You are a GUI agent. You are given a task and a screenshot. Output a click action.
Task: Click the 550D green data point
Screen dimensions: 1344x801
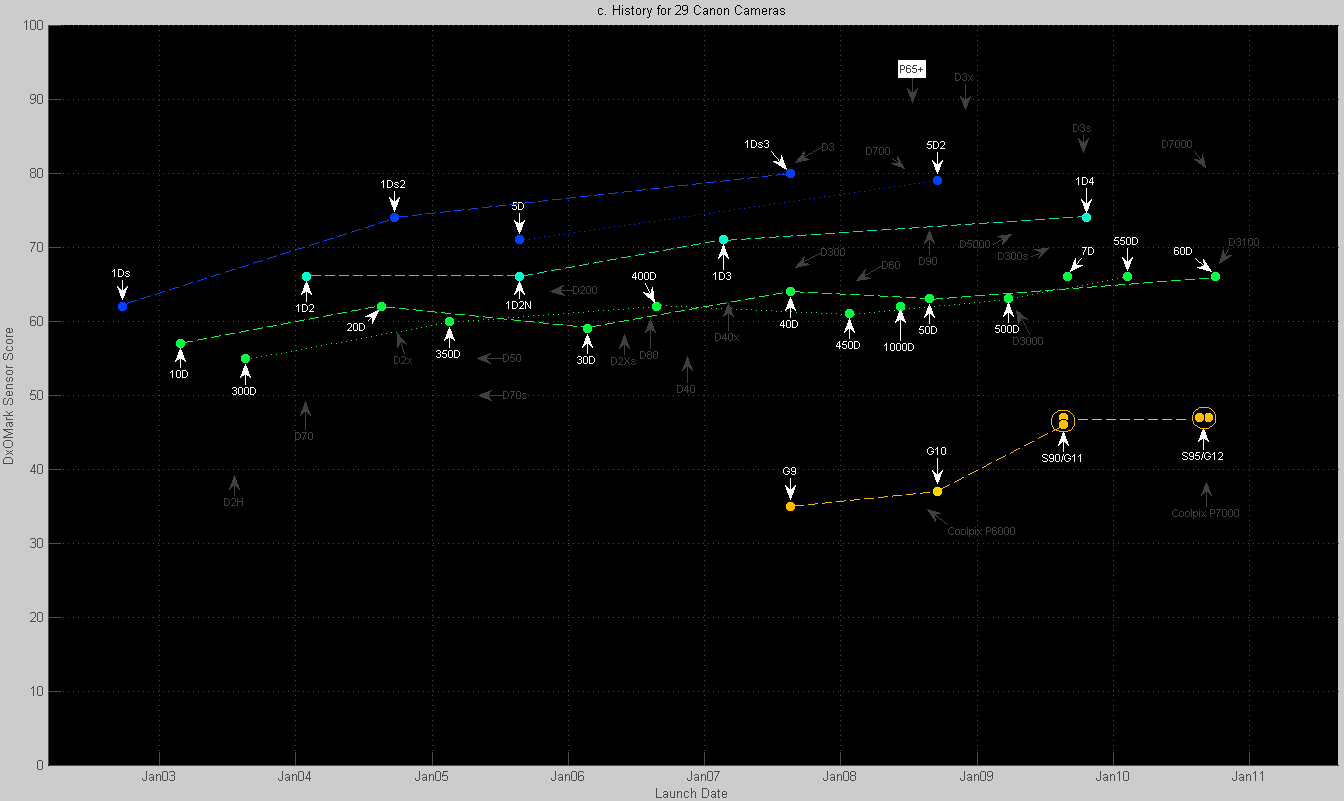[1127, 276]
